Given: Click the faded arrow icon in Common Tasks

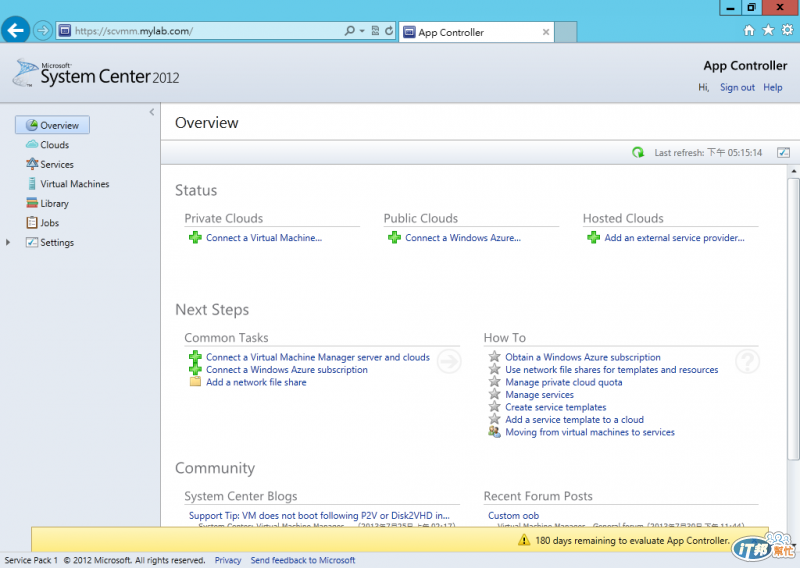Looking at the screenshot, I should coord(449,361).
